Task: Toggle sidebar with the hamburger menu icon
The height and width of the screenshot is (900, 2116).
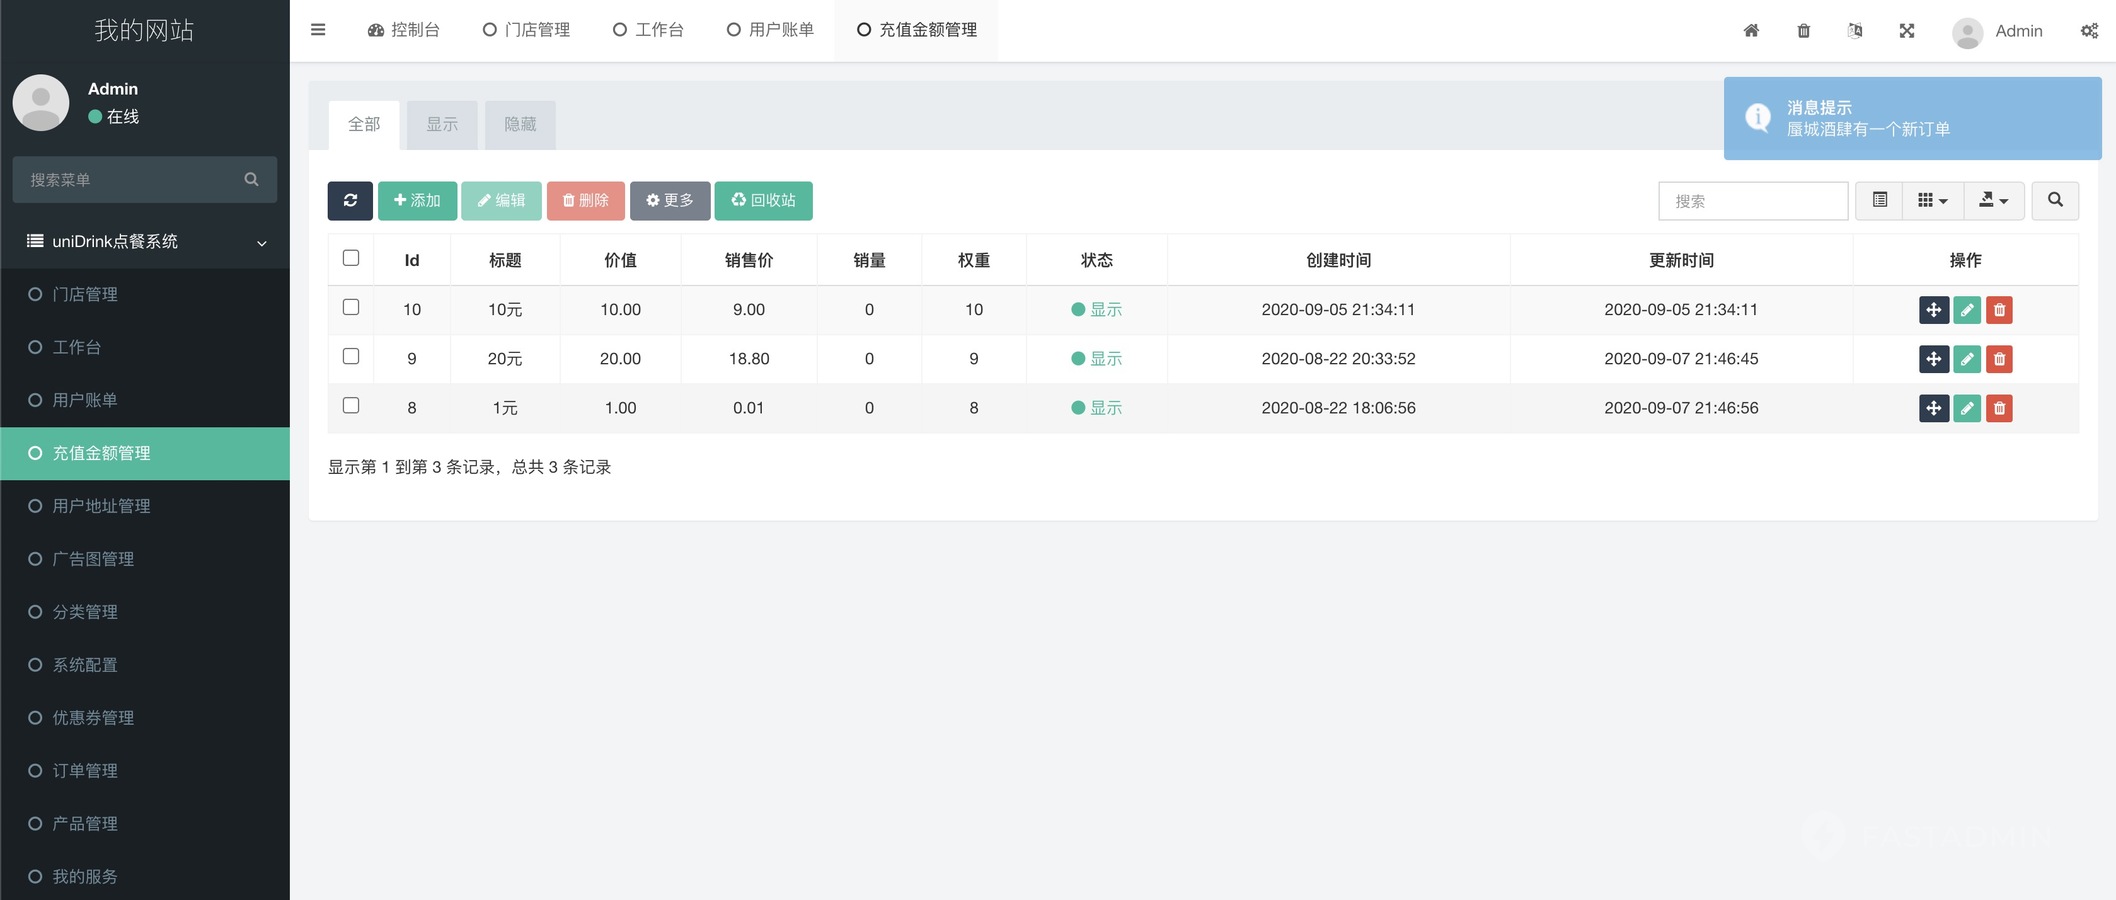Action: pos(318,30)
